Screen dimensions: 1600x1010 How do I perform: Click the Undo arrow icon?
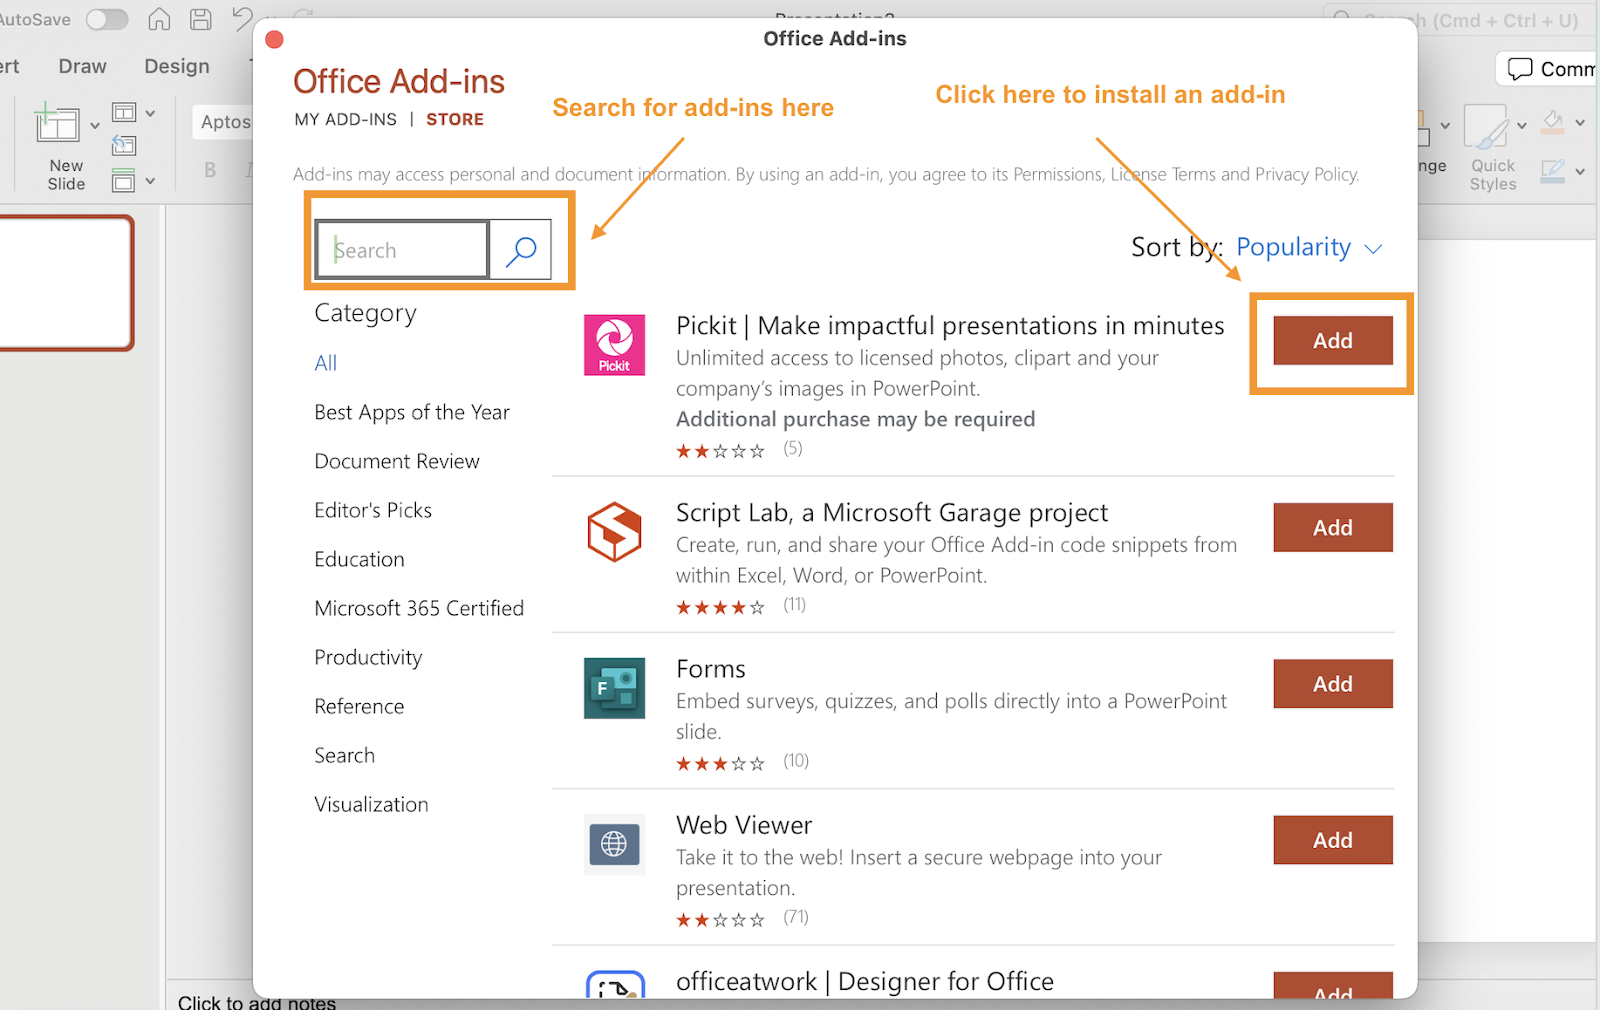(x=242, y=19)
